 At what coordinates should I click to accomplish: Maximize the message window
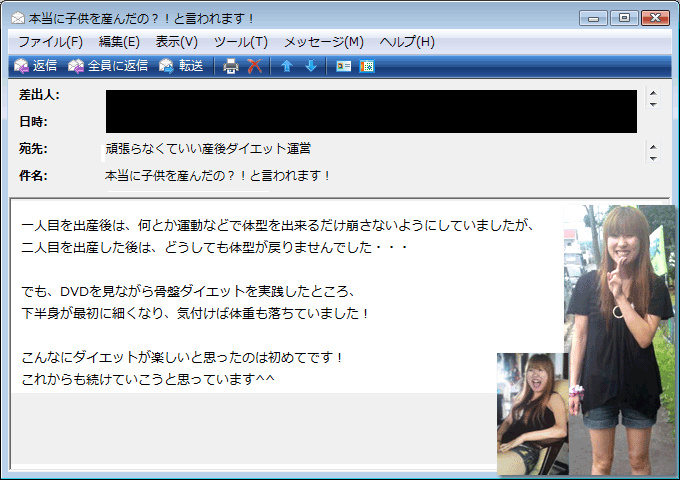click(x=624, y=18)
